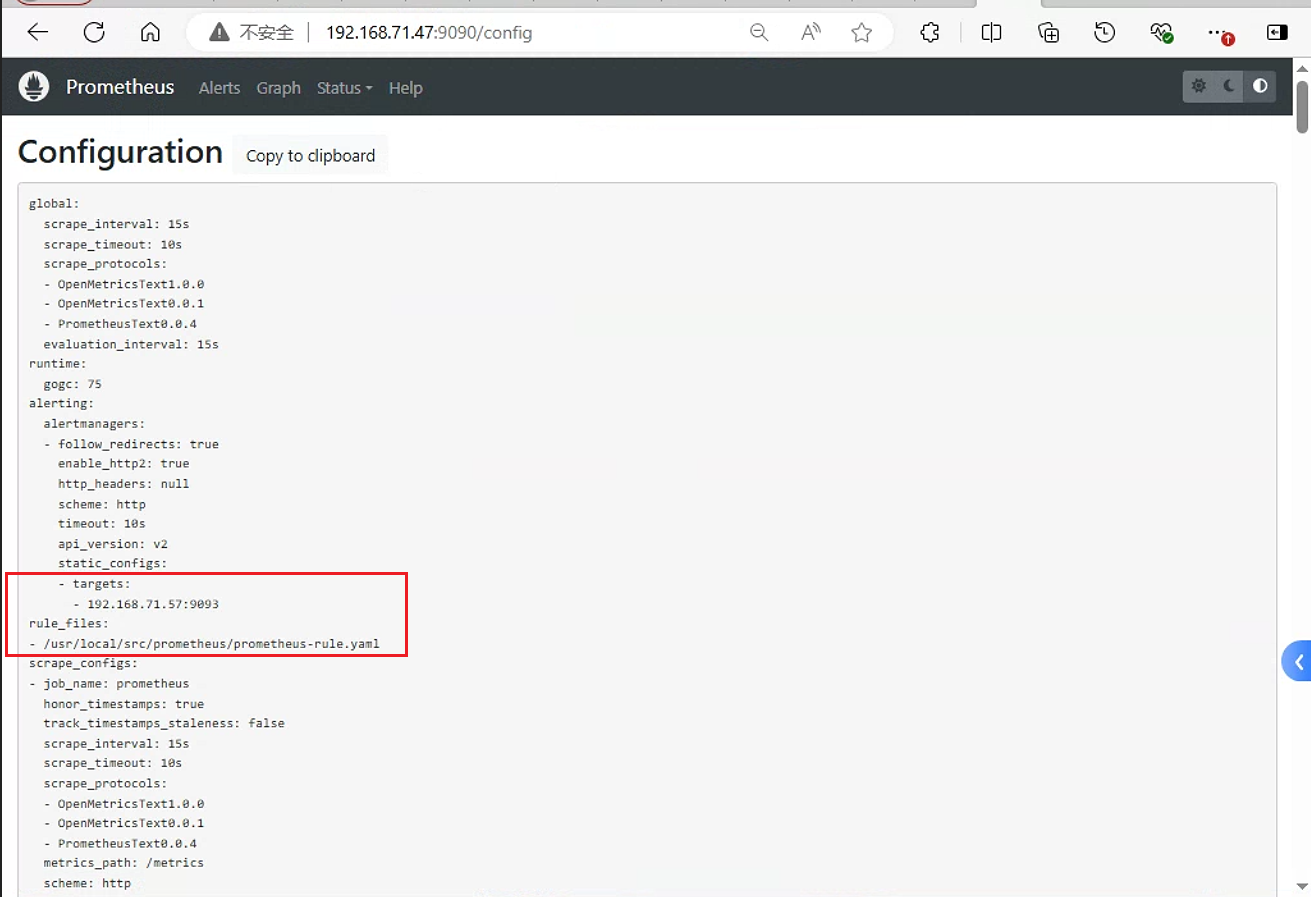Click the prometheus-rule.yaml file path line
This screenshot has width=1311, height=897.
click(x=204, y=644)
